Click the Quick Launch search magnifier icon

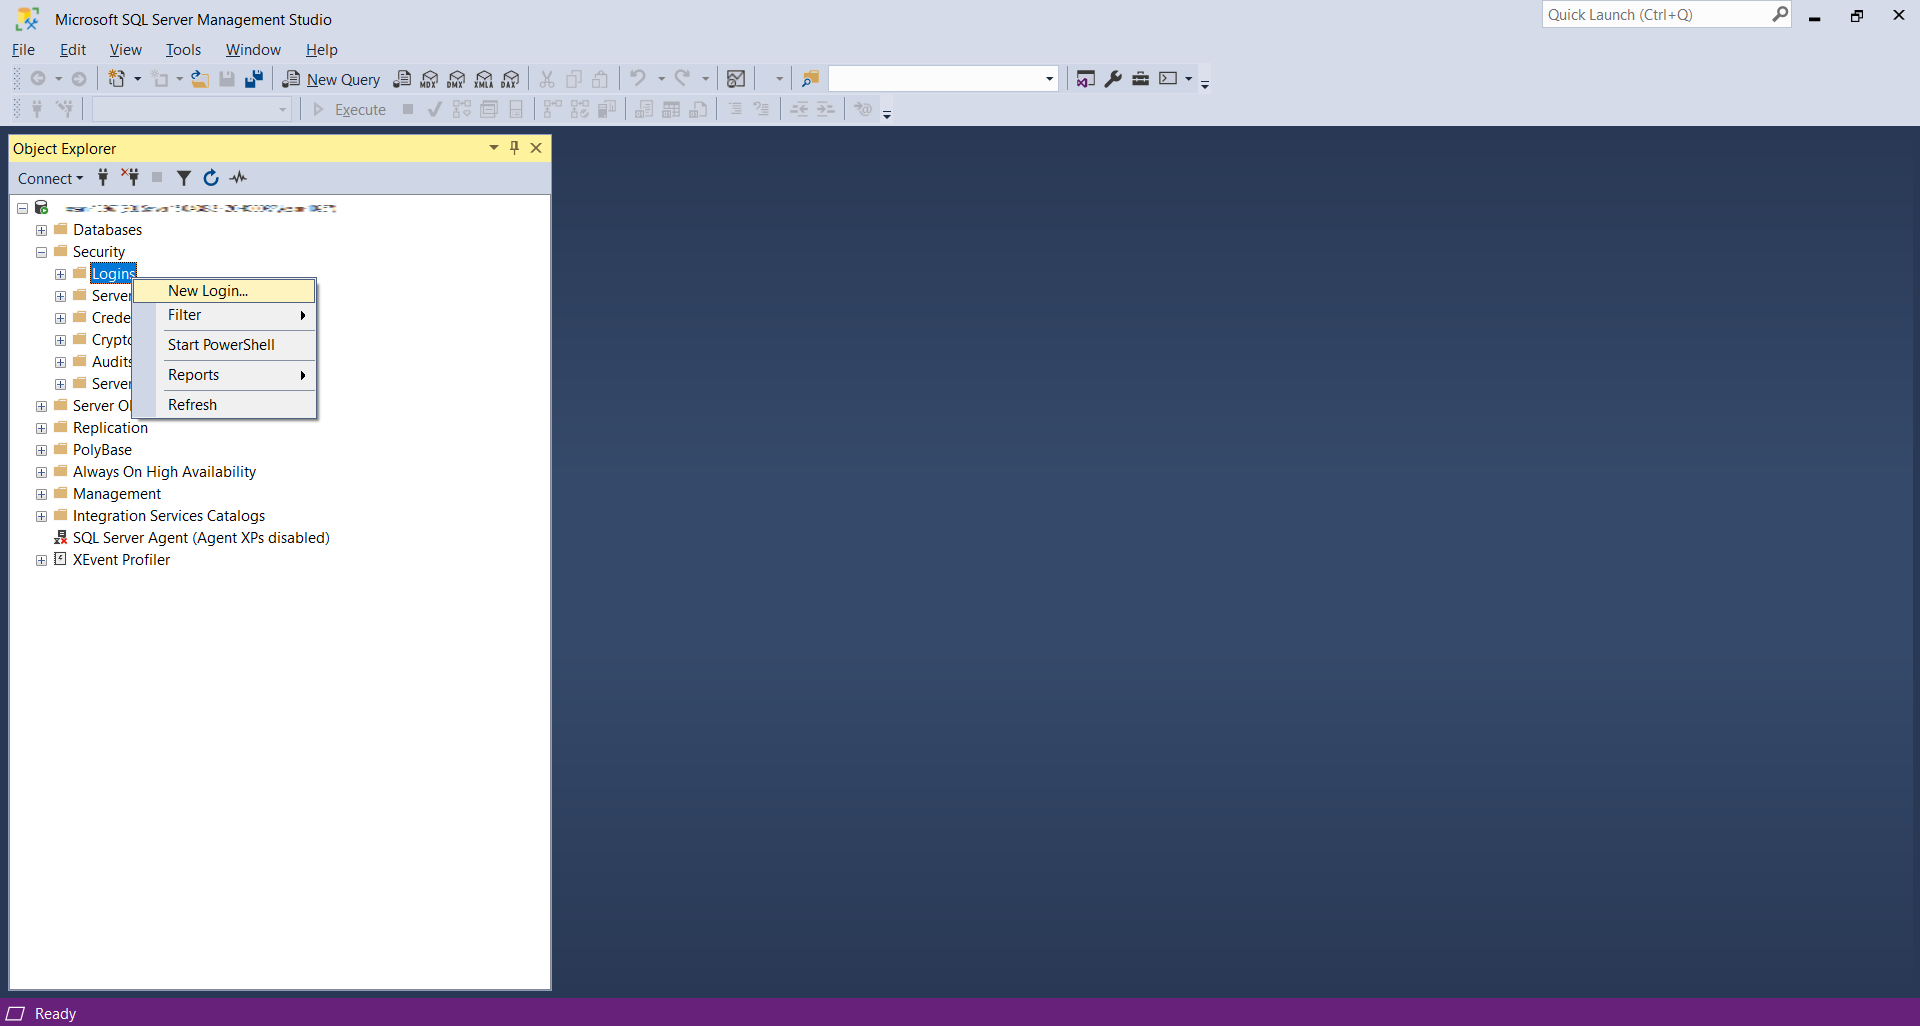[1780, 15]
